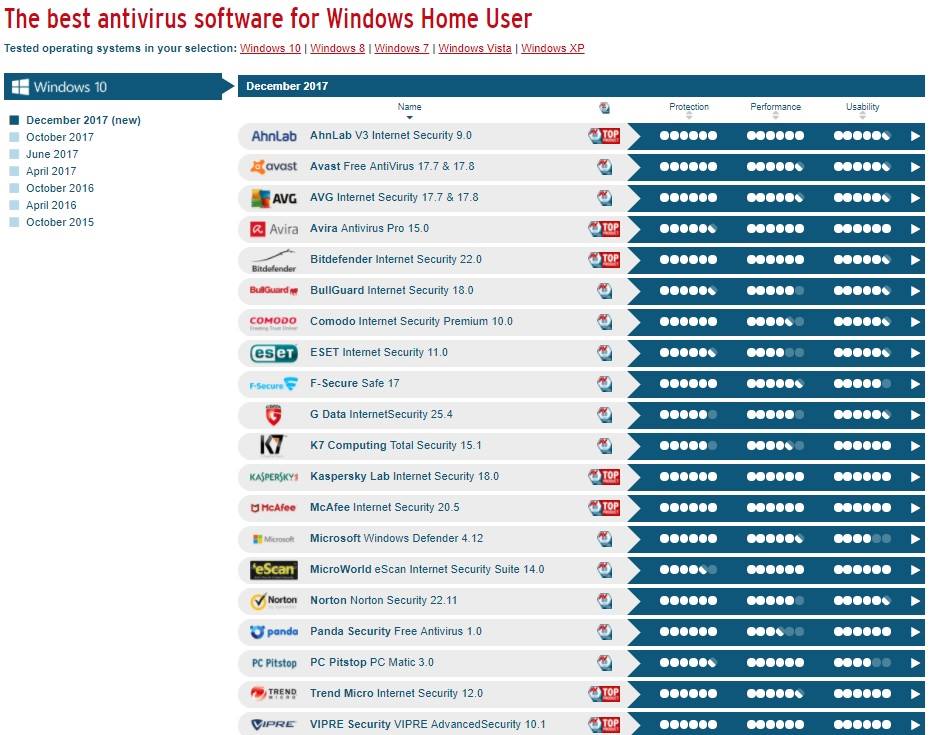Sort the table by Performance
The width and height of the screenshot is (936, 735).
click(775, 110)
